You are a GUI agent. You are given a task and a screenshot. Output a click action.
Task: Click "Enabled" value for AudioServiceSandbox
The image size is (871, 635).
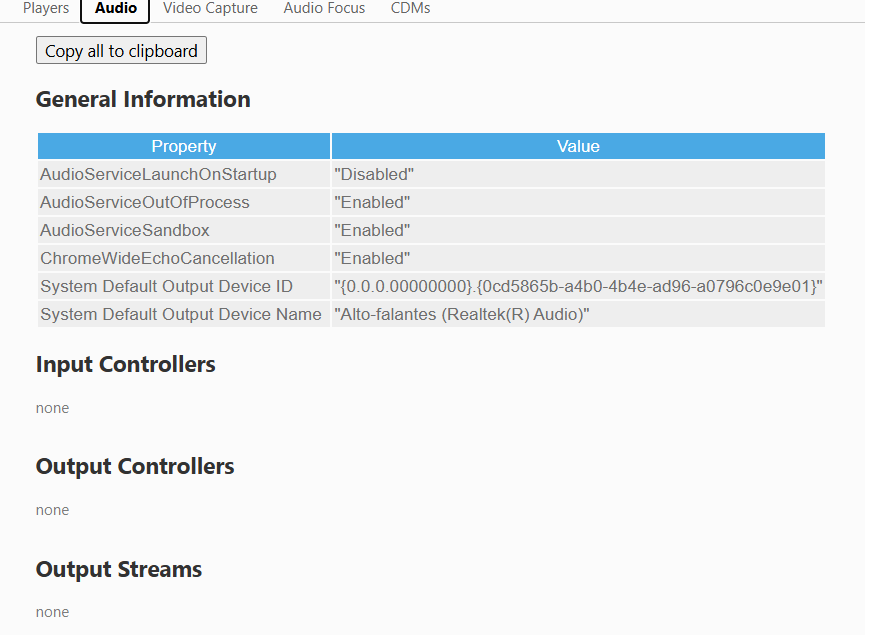(578, 231)
